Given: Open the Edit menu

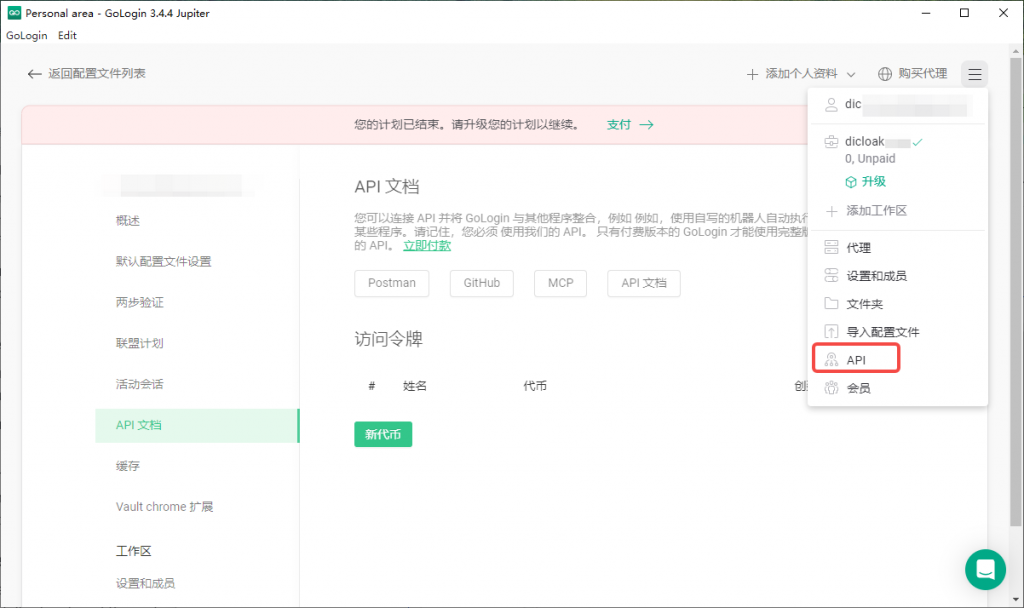Looking at the screenshot, I should click(x=67, y=35).
